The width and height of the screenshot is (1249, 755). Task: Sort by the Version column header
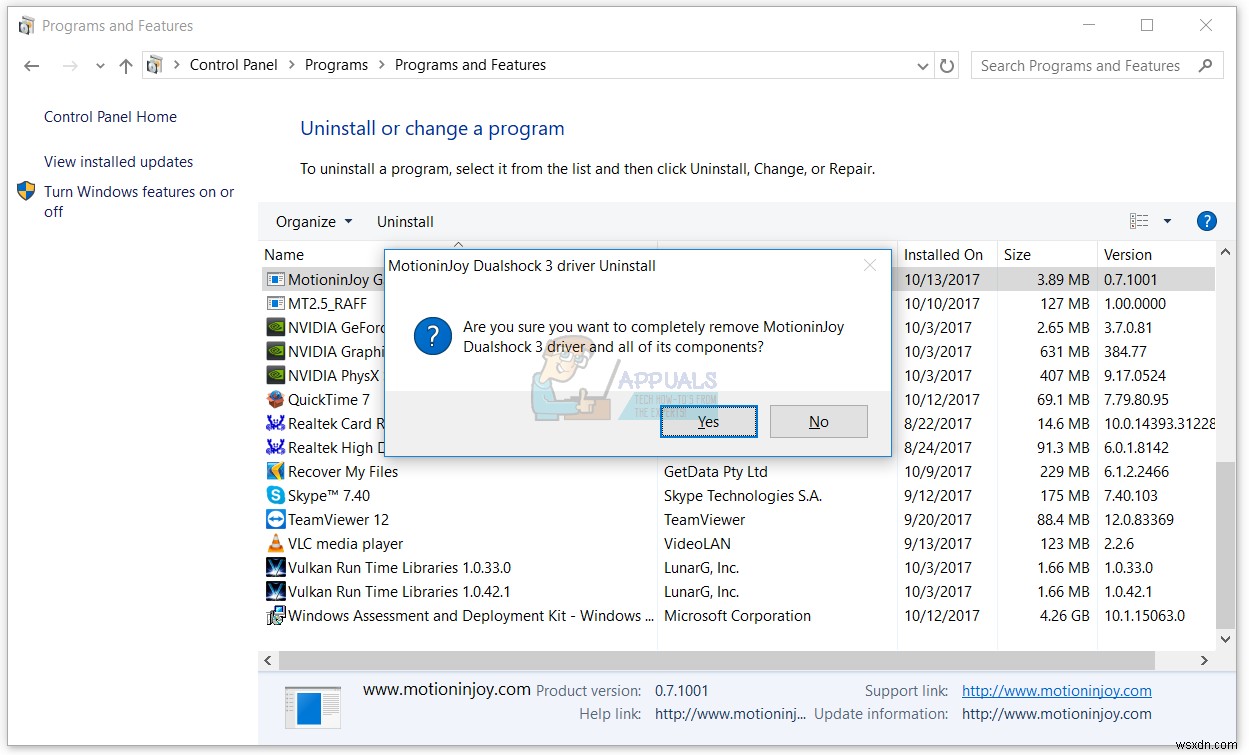click(x=1128, y=255)
